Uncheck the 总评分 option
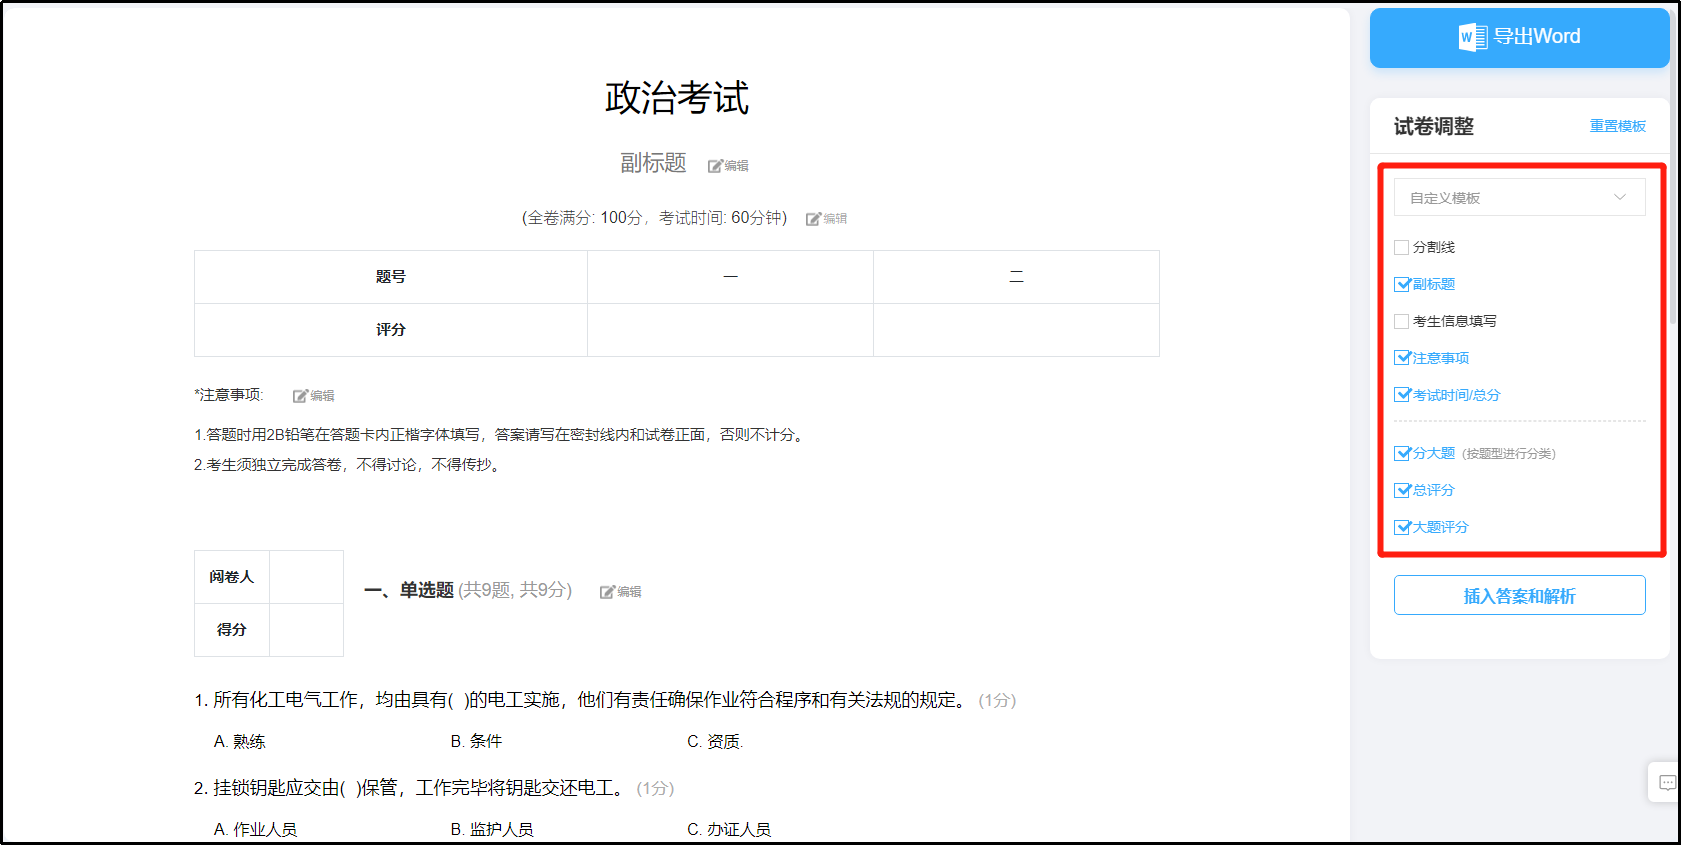This screenshot has height=845, width=1681. tap(1401, 490)
